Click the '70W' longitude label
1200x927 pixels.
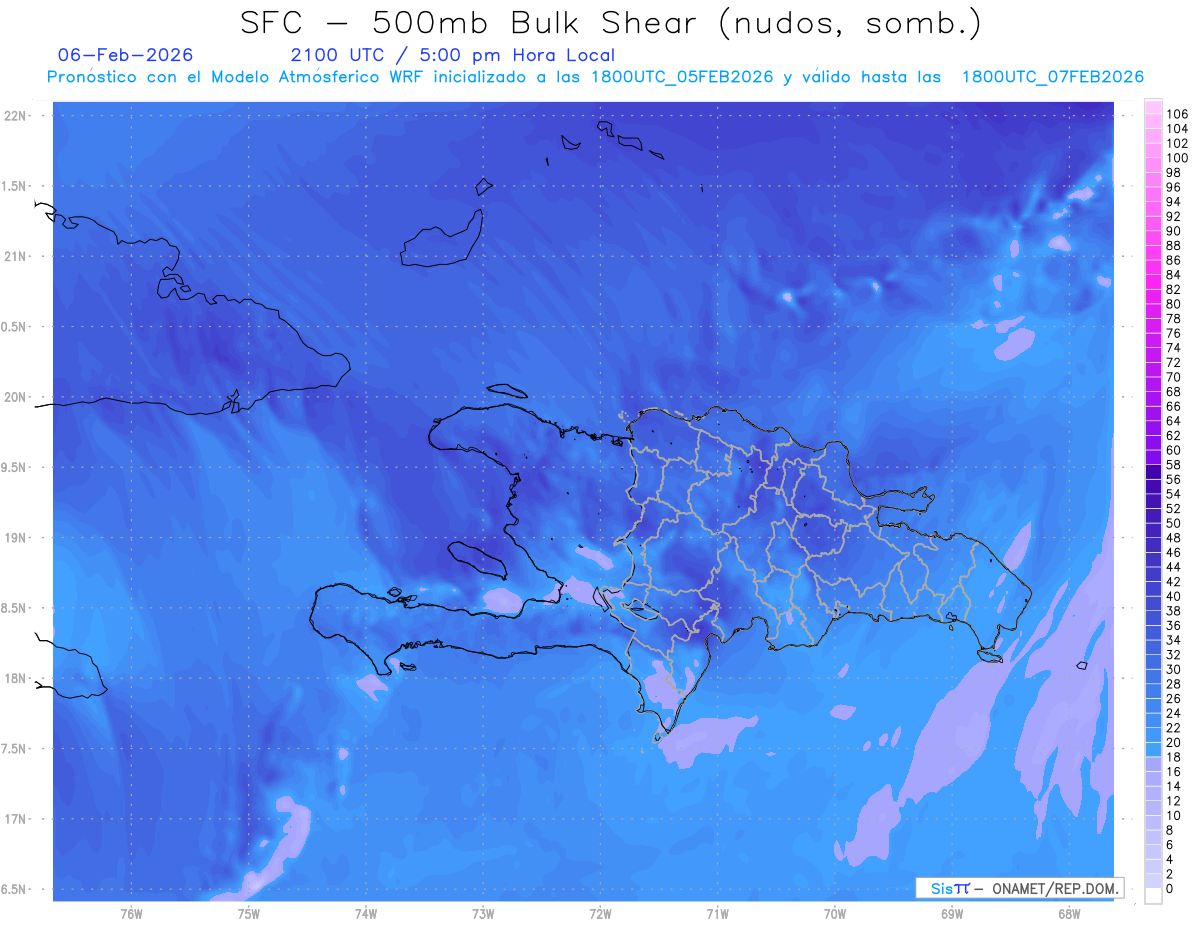(835, 913)
